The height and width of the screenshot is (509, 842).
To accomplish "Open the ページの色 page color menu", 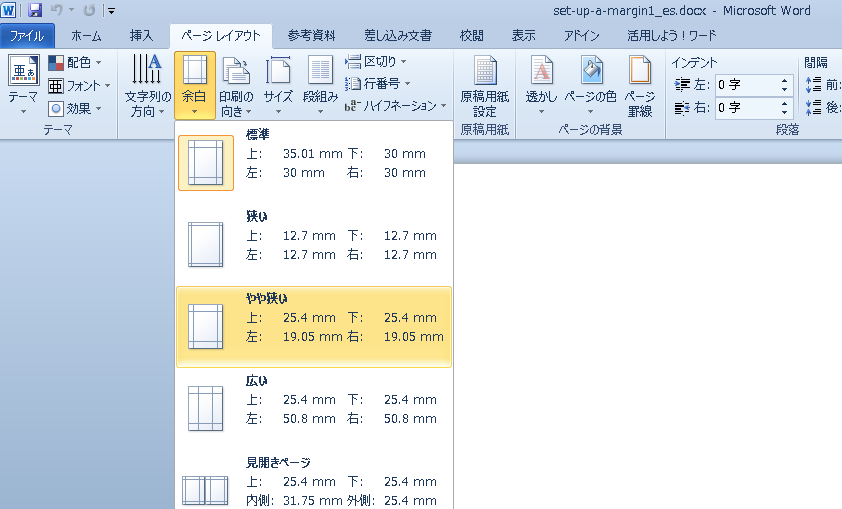I will point(591,85).
